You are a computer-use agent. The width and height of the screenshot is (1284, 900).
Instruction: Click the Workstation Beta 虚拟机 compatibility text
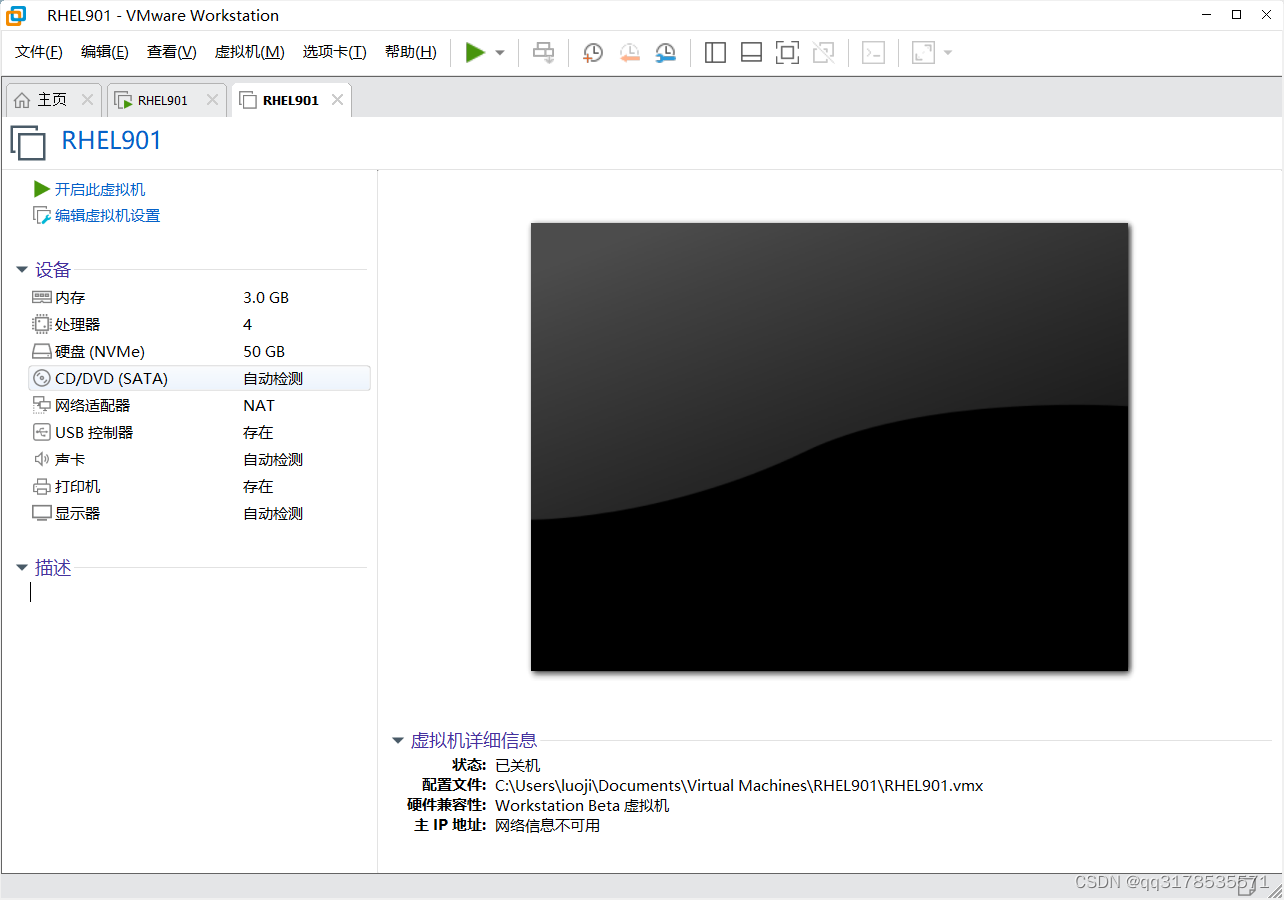click(582, 805)
